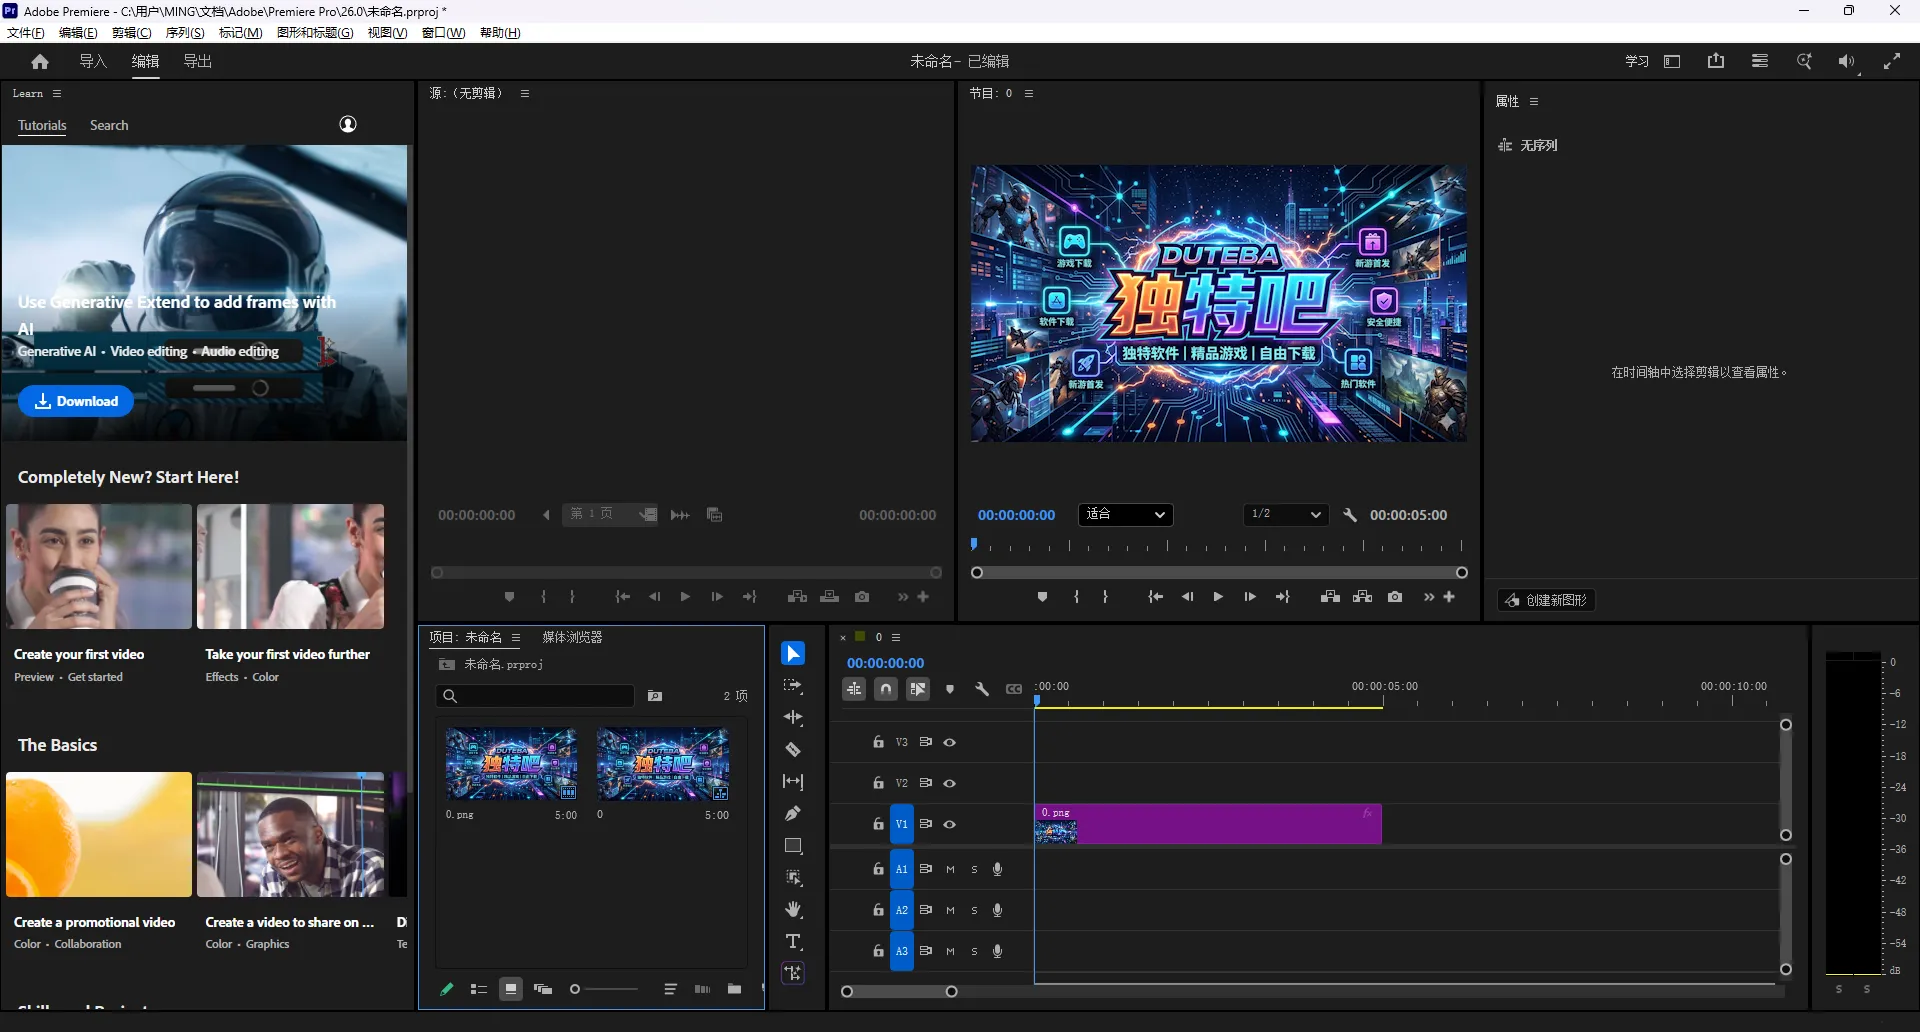Open Program monitor panel menu
Viewport: 1920px width, 1032px height.
(x=1029, y=93)
